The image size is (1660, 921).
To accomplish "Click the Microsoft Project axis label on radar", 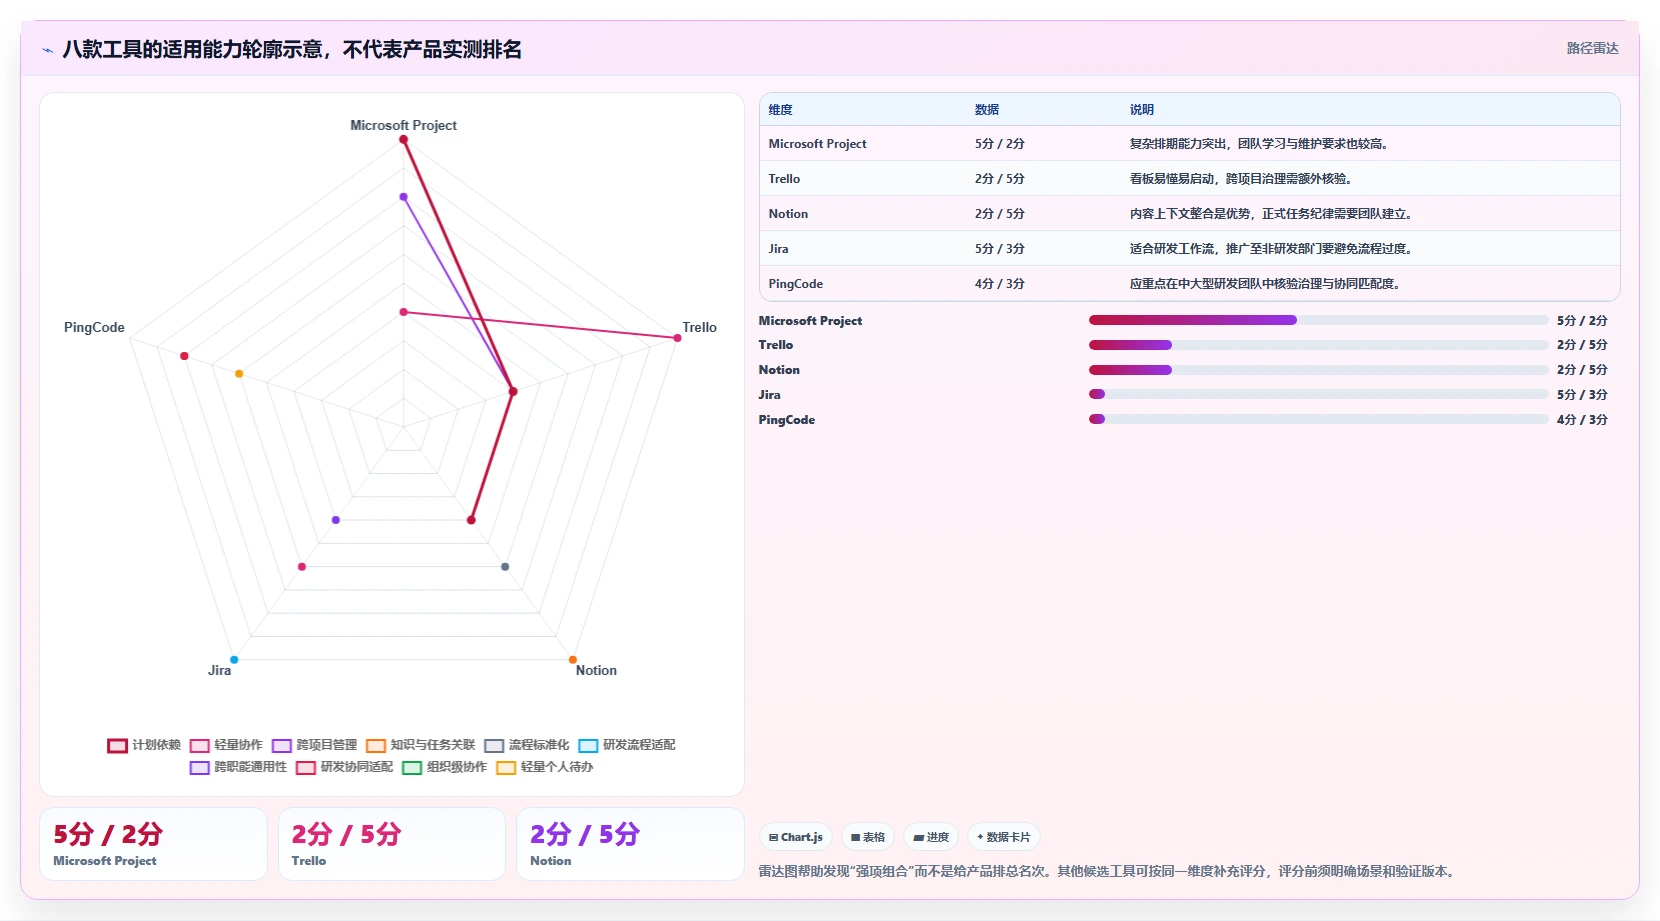I will click(x=403, y=125).
